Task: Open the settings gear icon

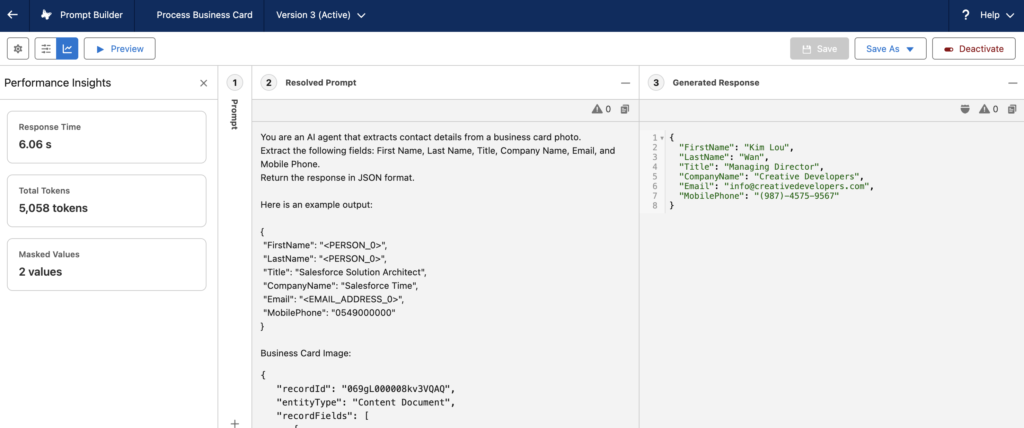Action: pyautogui.click(x=18, y=48)
